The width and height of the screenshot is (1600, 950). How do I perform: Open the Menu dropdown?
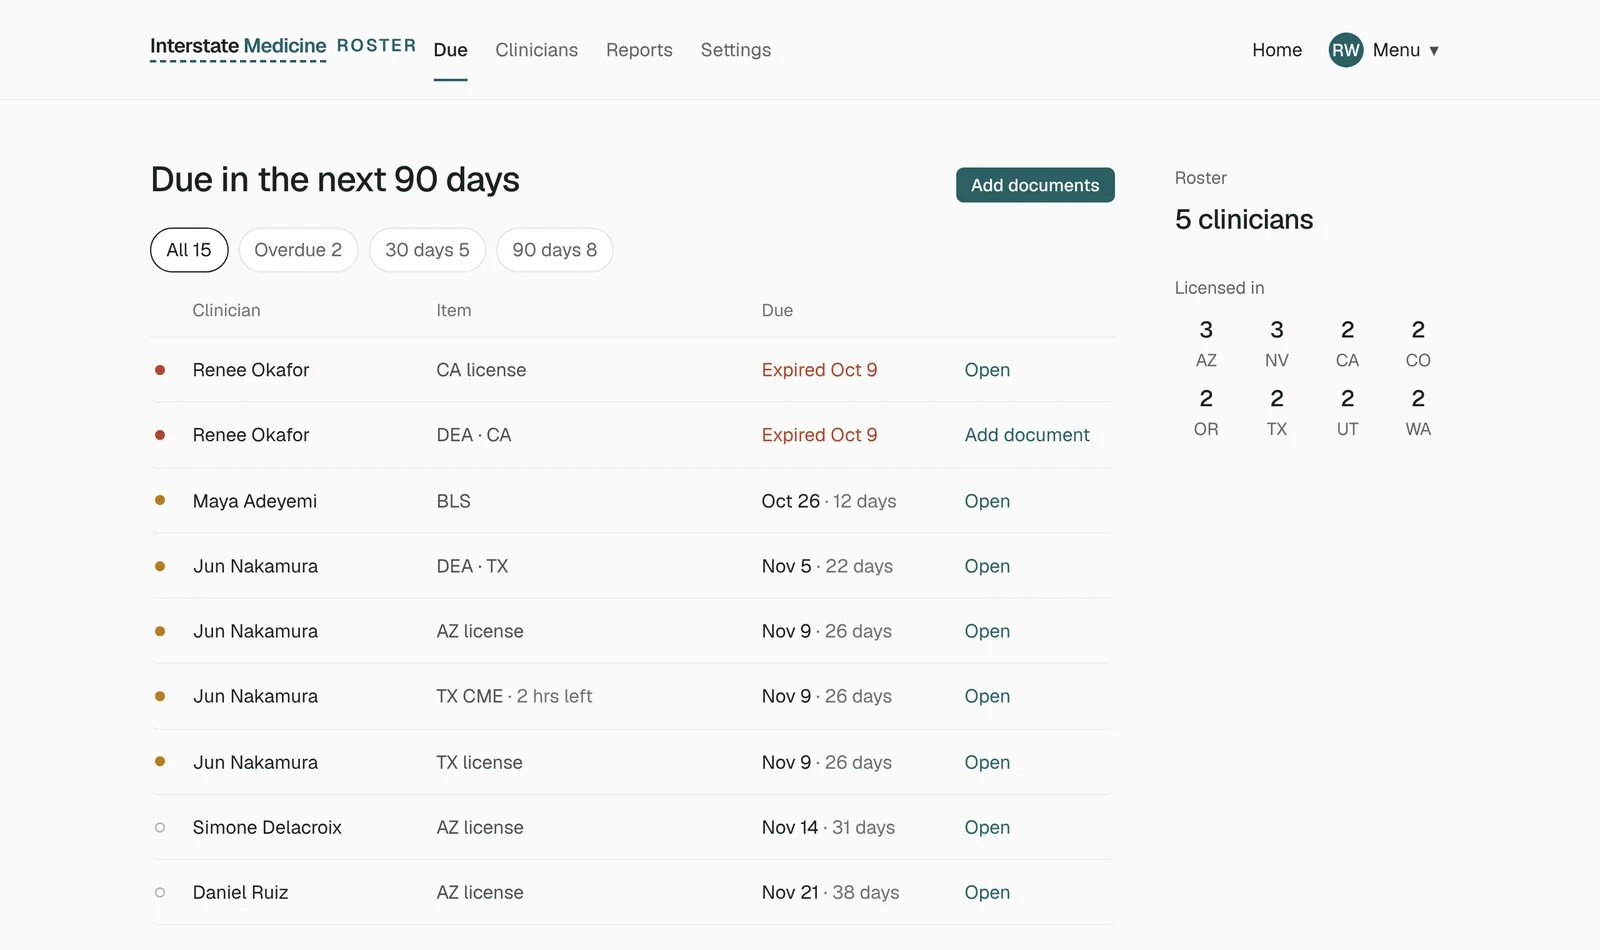[1406, 50]
